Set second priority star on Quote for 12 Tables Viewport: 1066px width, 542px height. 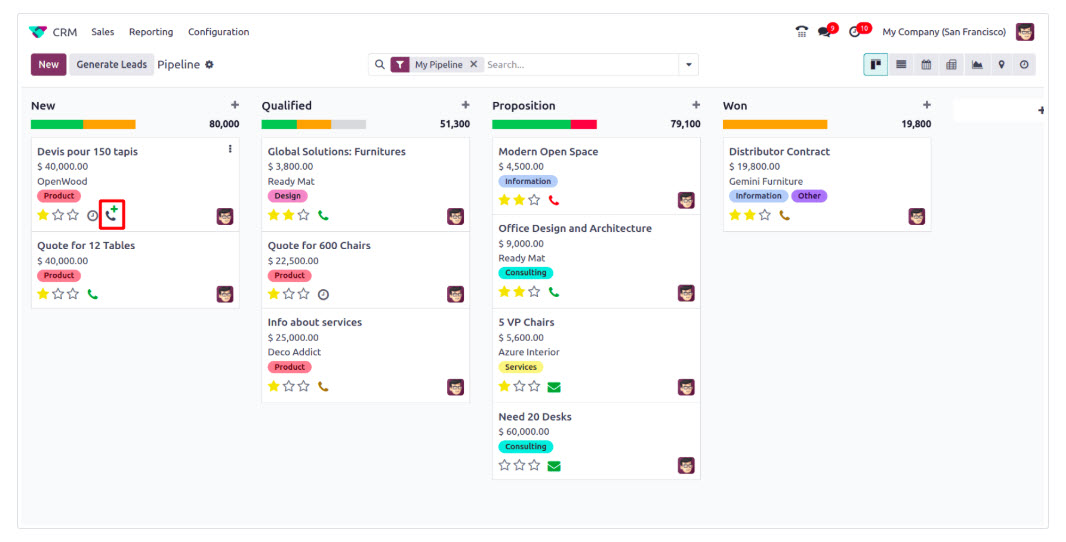click(58, 294)
